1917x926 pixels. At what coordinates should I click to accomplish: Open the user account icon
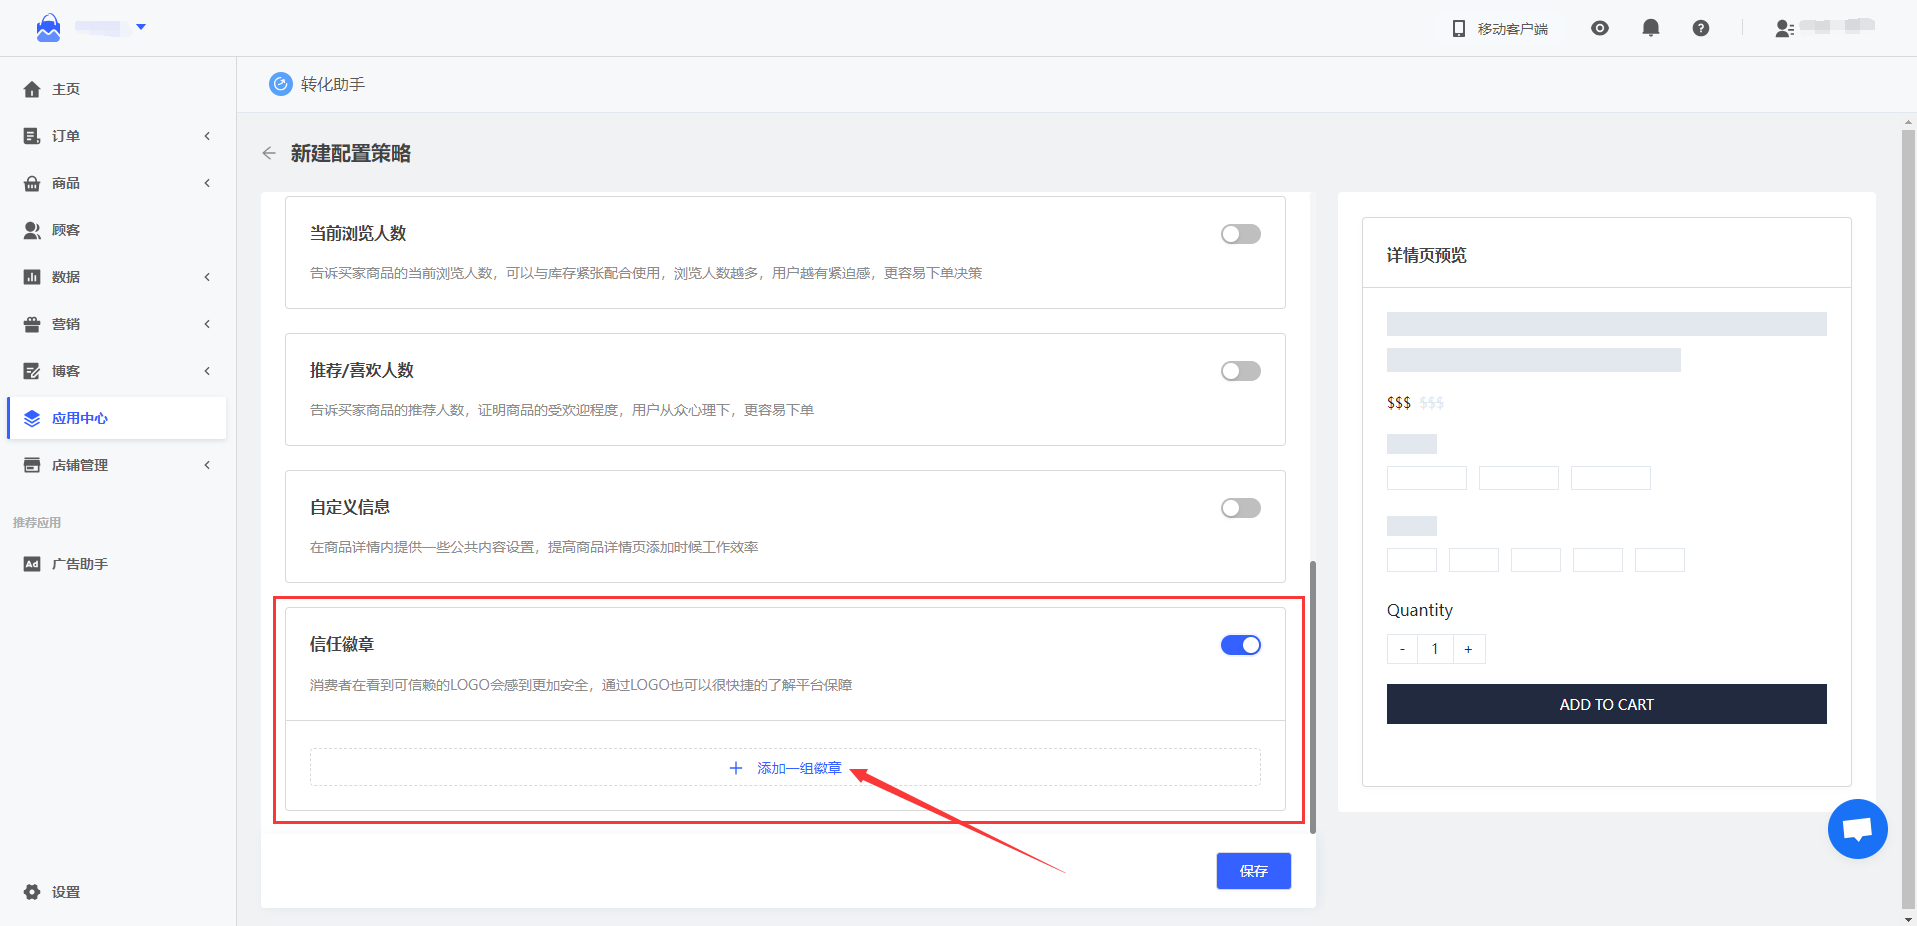[x=1783, y=28]
